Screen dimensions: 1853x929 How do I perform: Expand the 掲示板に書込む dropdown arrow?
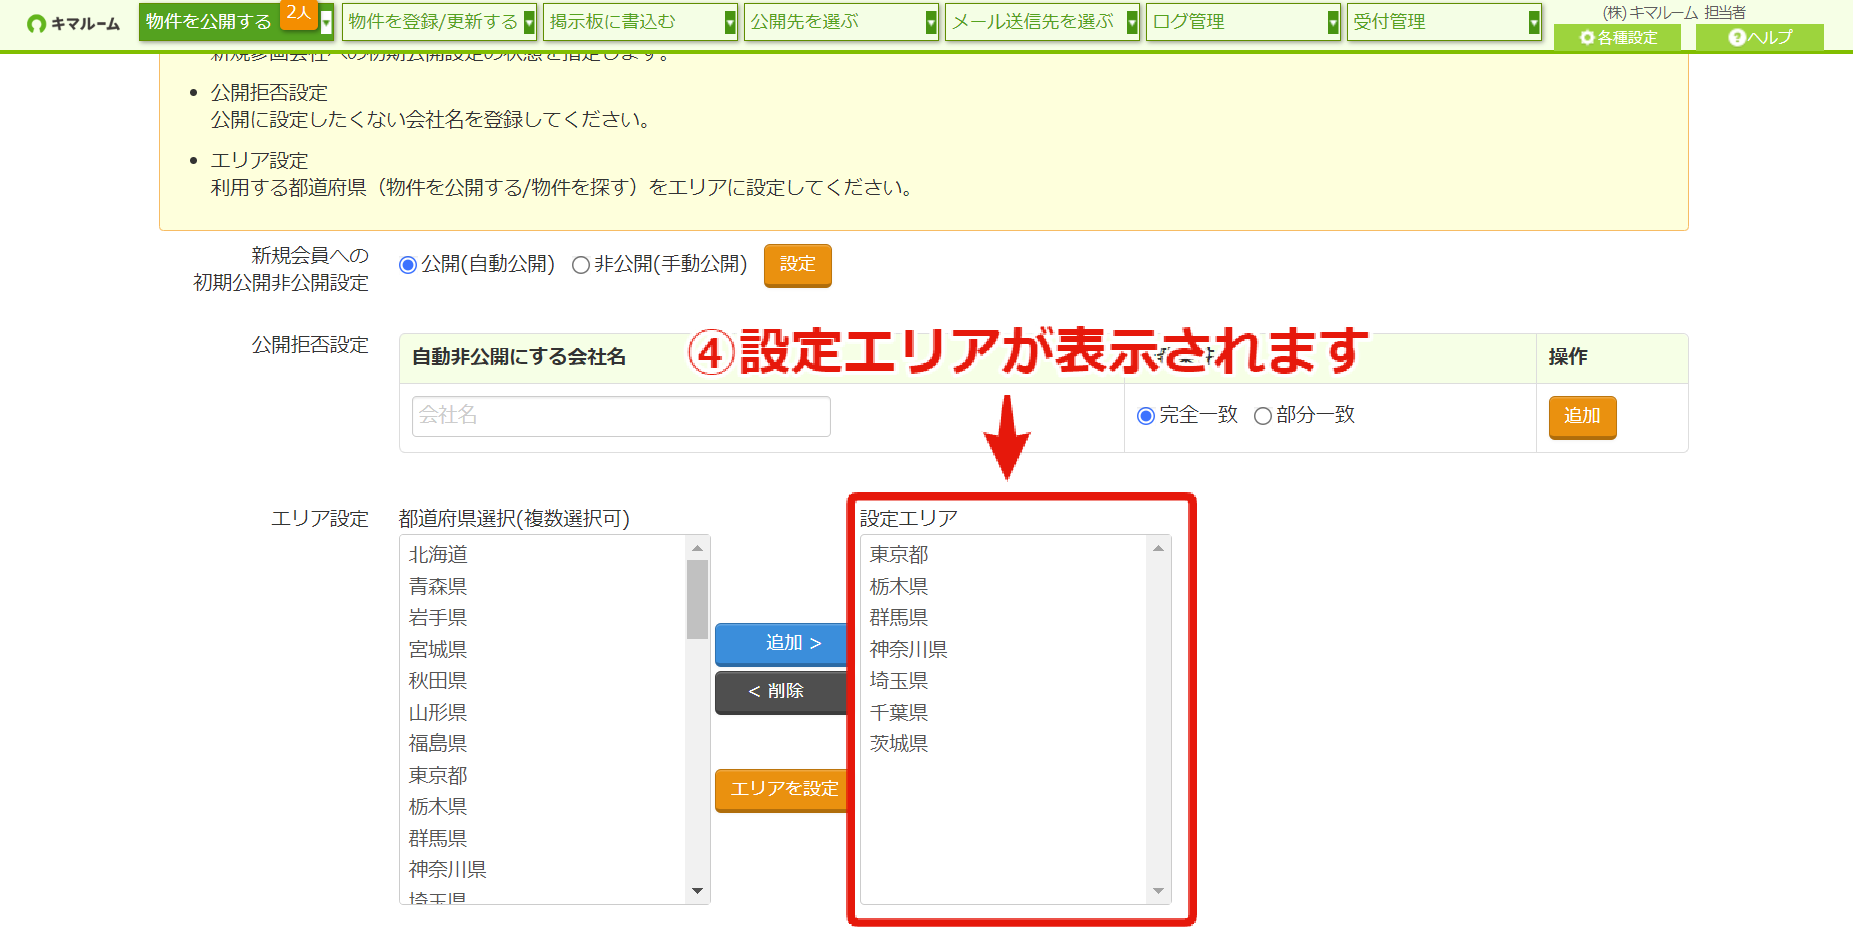[x=731, y=23]
